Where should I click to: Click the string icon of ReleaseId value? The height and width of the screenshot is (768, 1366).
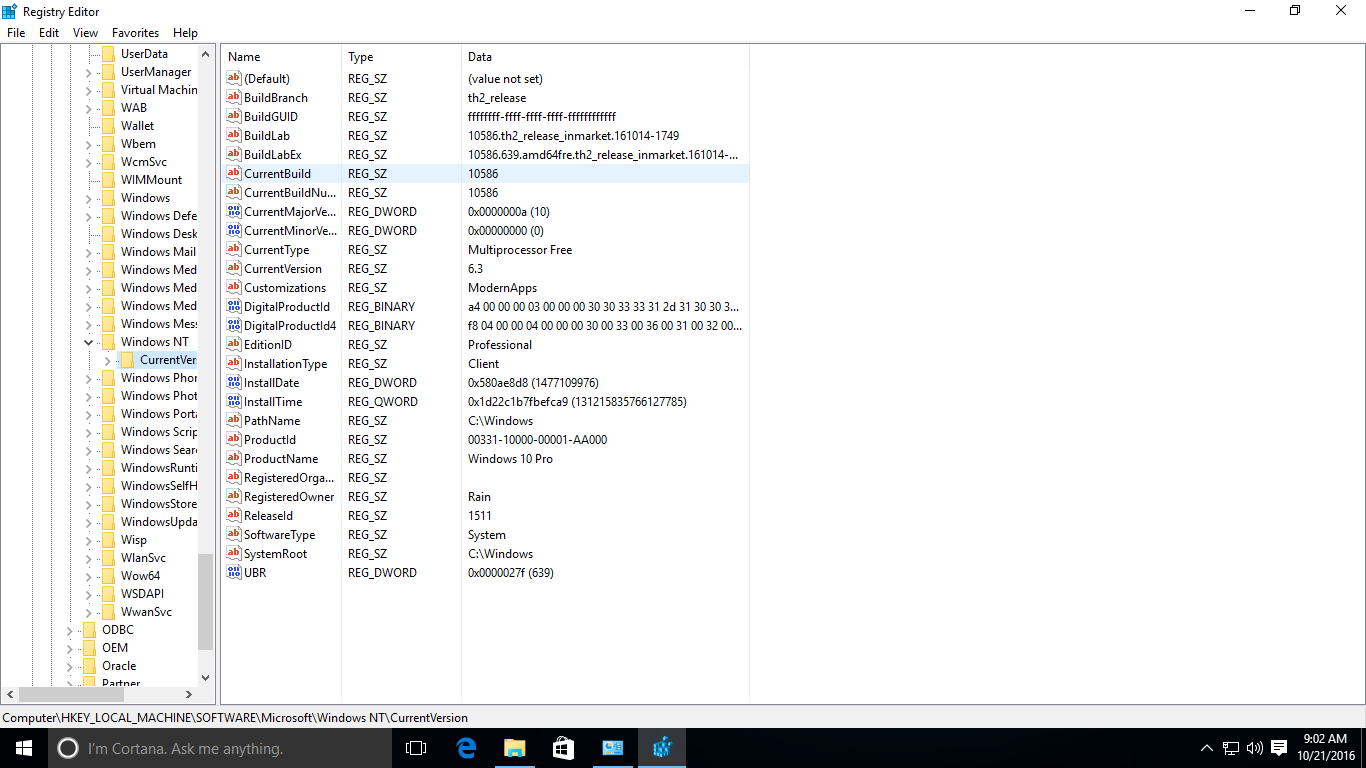234,516
